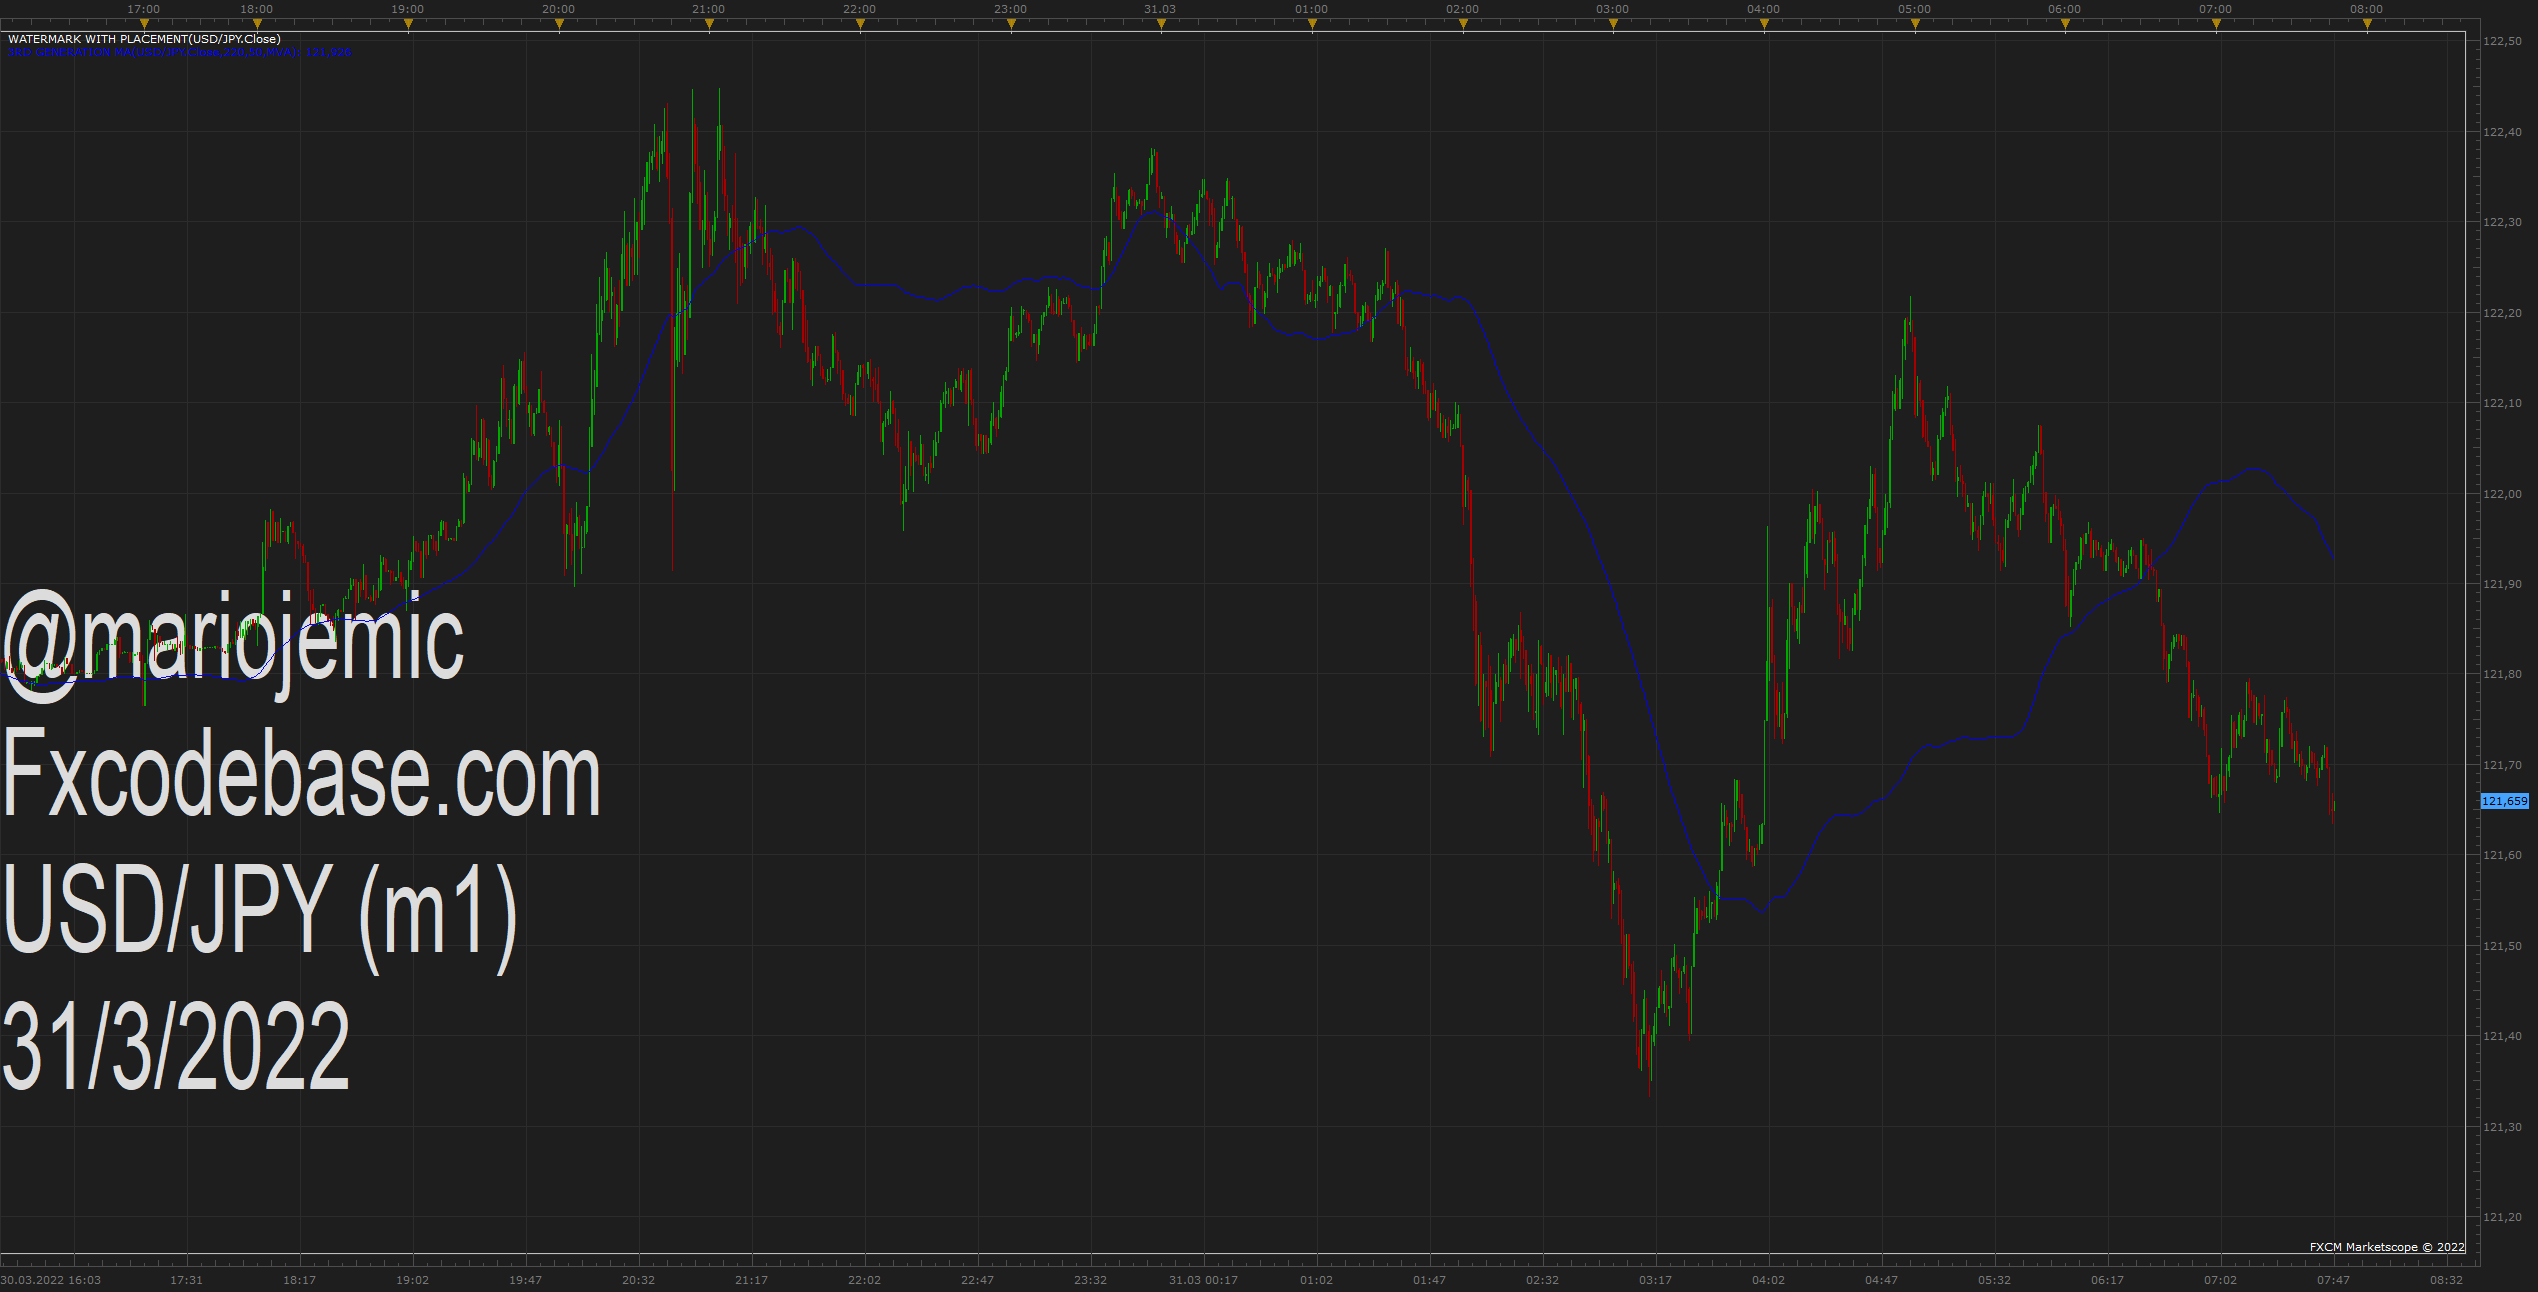Click the 122,10 price axis label
This screenshot has width=2538, height=1292.
click(x=2502, y=403)
